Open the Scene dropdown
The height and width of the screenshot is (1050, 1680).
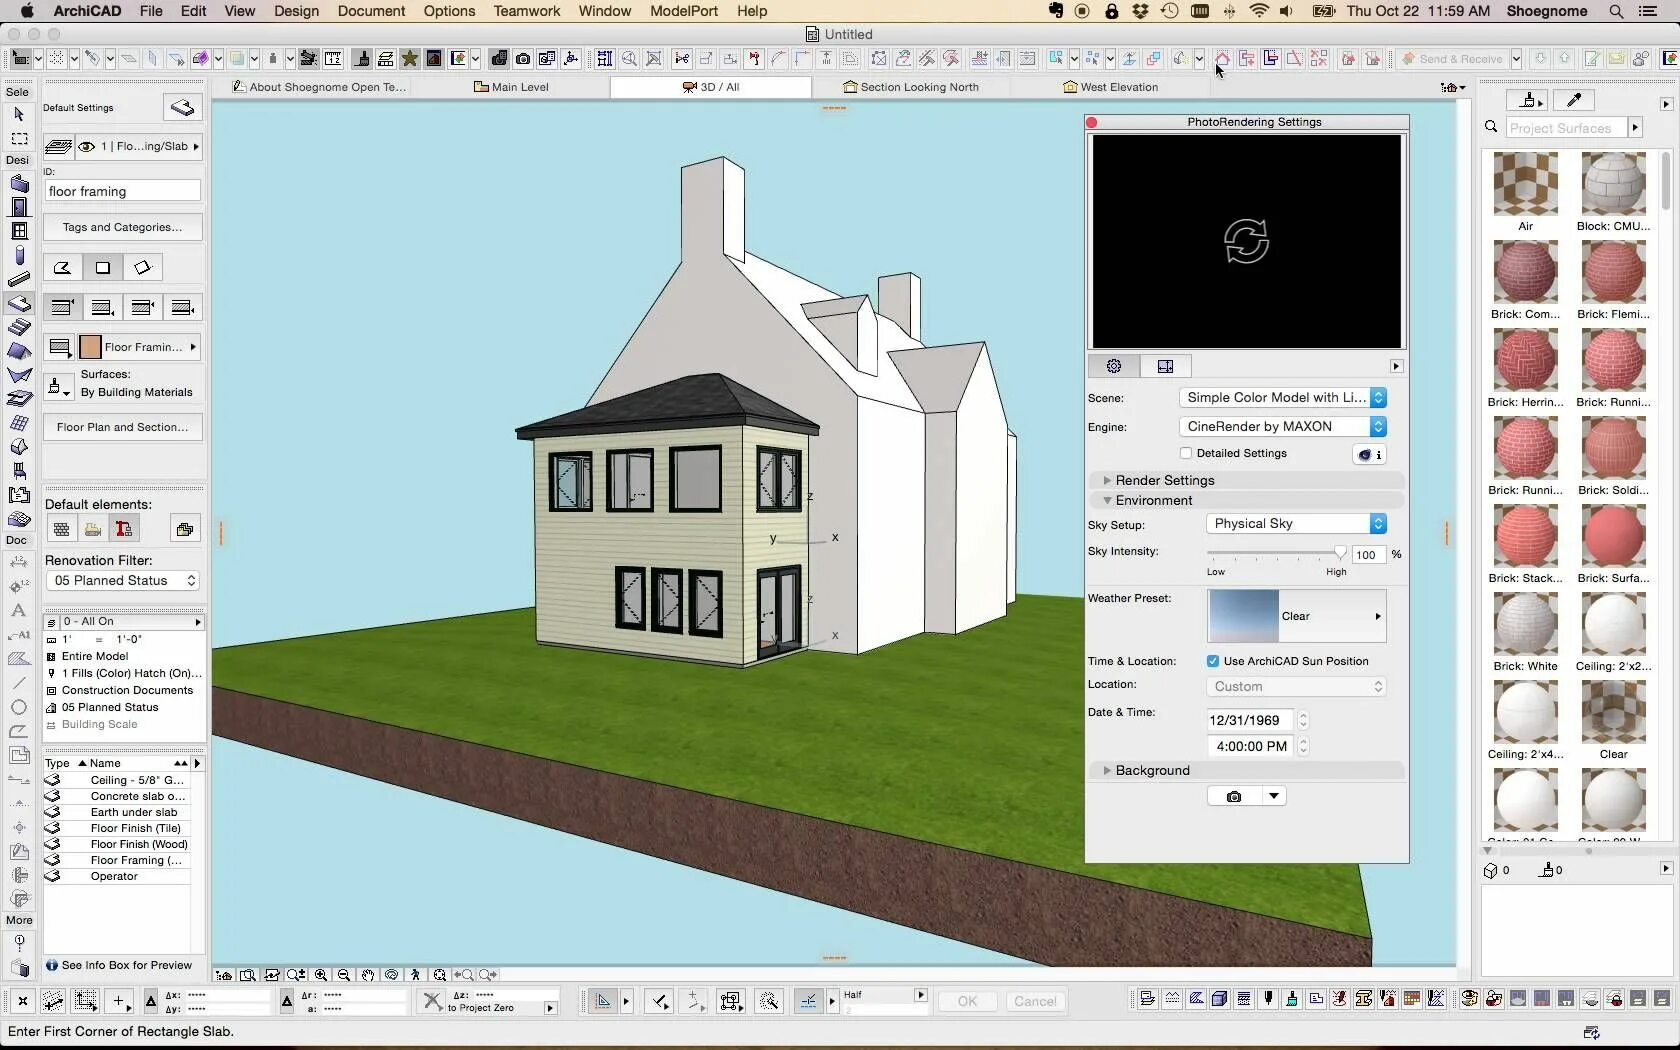point(1282,397)
